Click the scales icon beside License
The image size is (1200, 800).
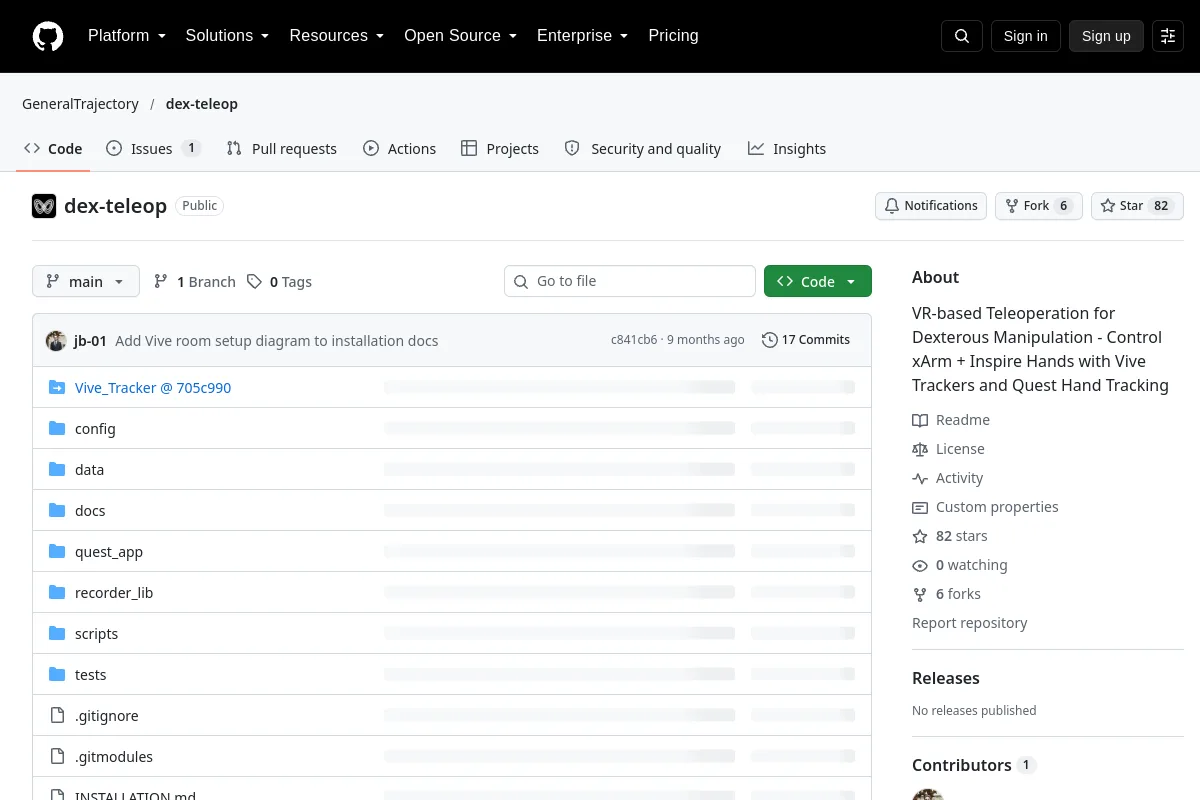pyautogui.click(x=920, y=449)
